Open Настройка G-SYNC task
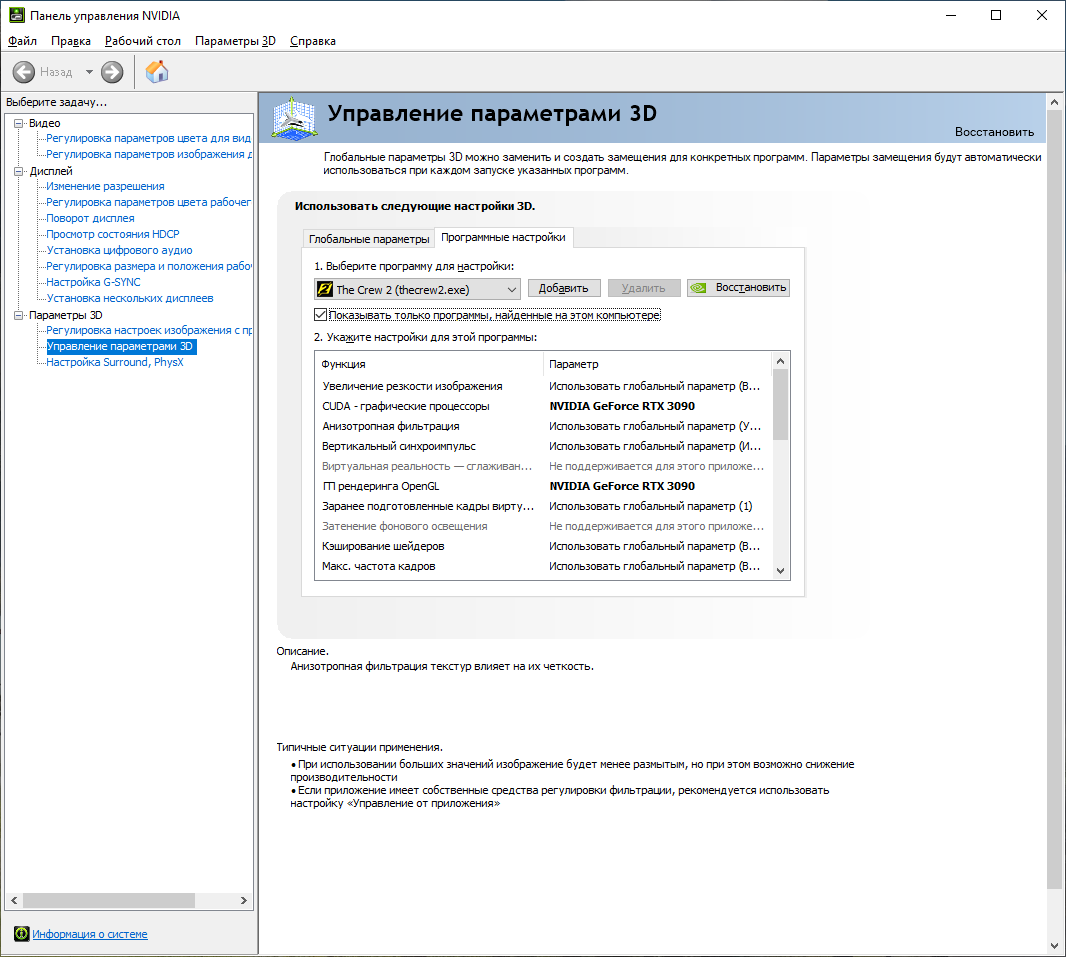The image size is (1066, 957). [93, 282]
